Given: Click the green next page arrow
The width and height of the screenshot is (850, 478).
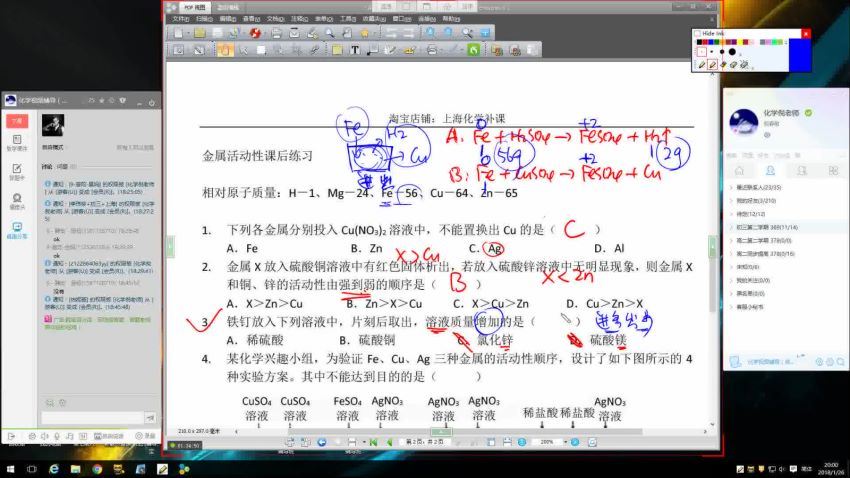Looking at the screenshot, I should click(389, 441).
